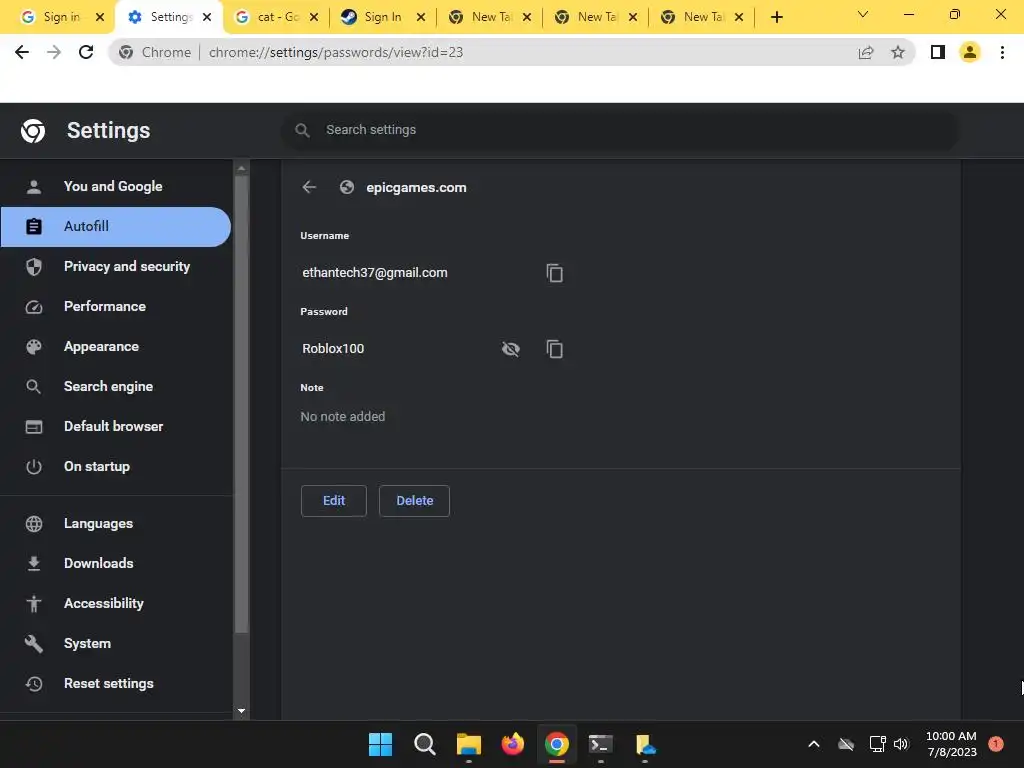Open the clock showing 10:00 AM
Screen dimensions: 1024x768
[x=952, y=744]
